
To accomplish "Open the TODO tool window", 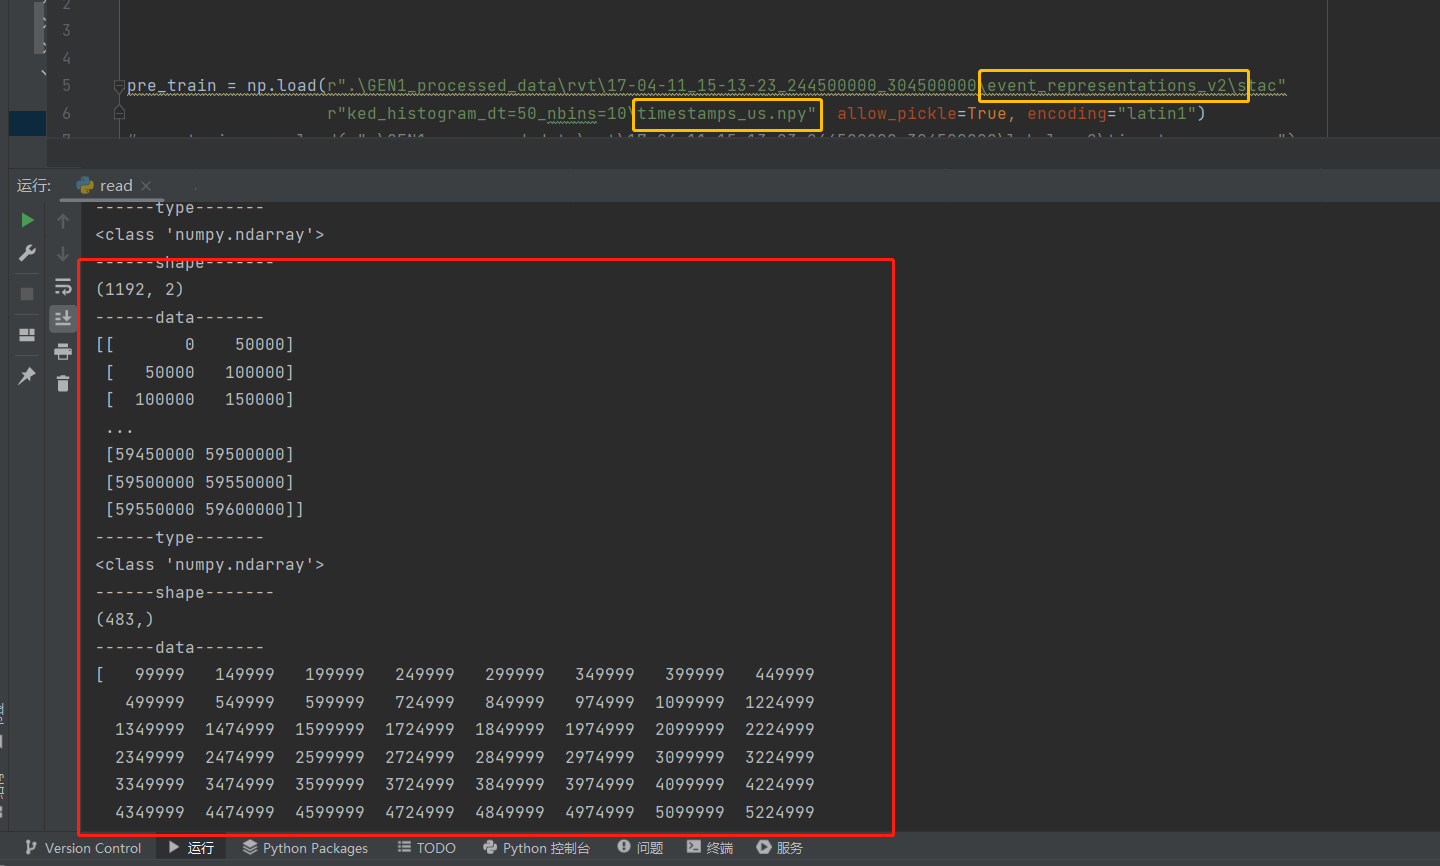I will [426, 847].
